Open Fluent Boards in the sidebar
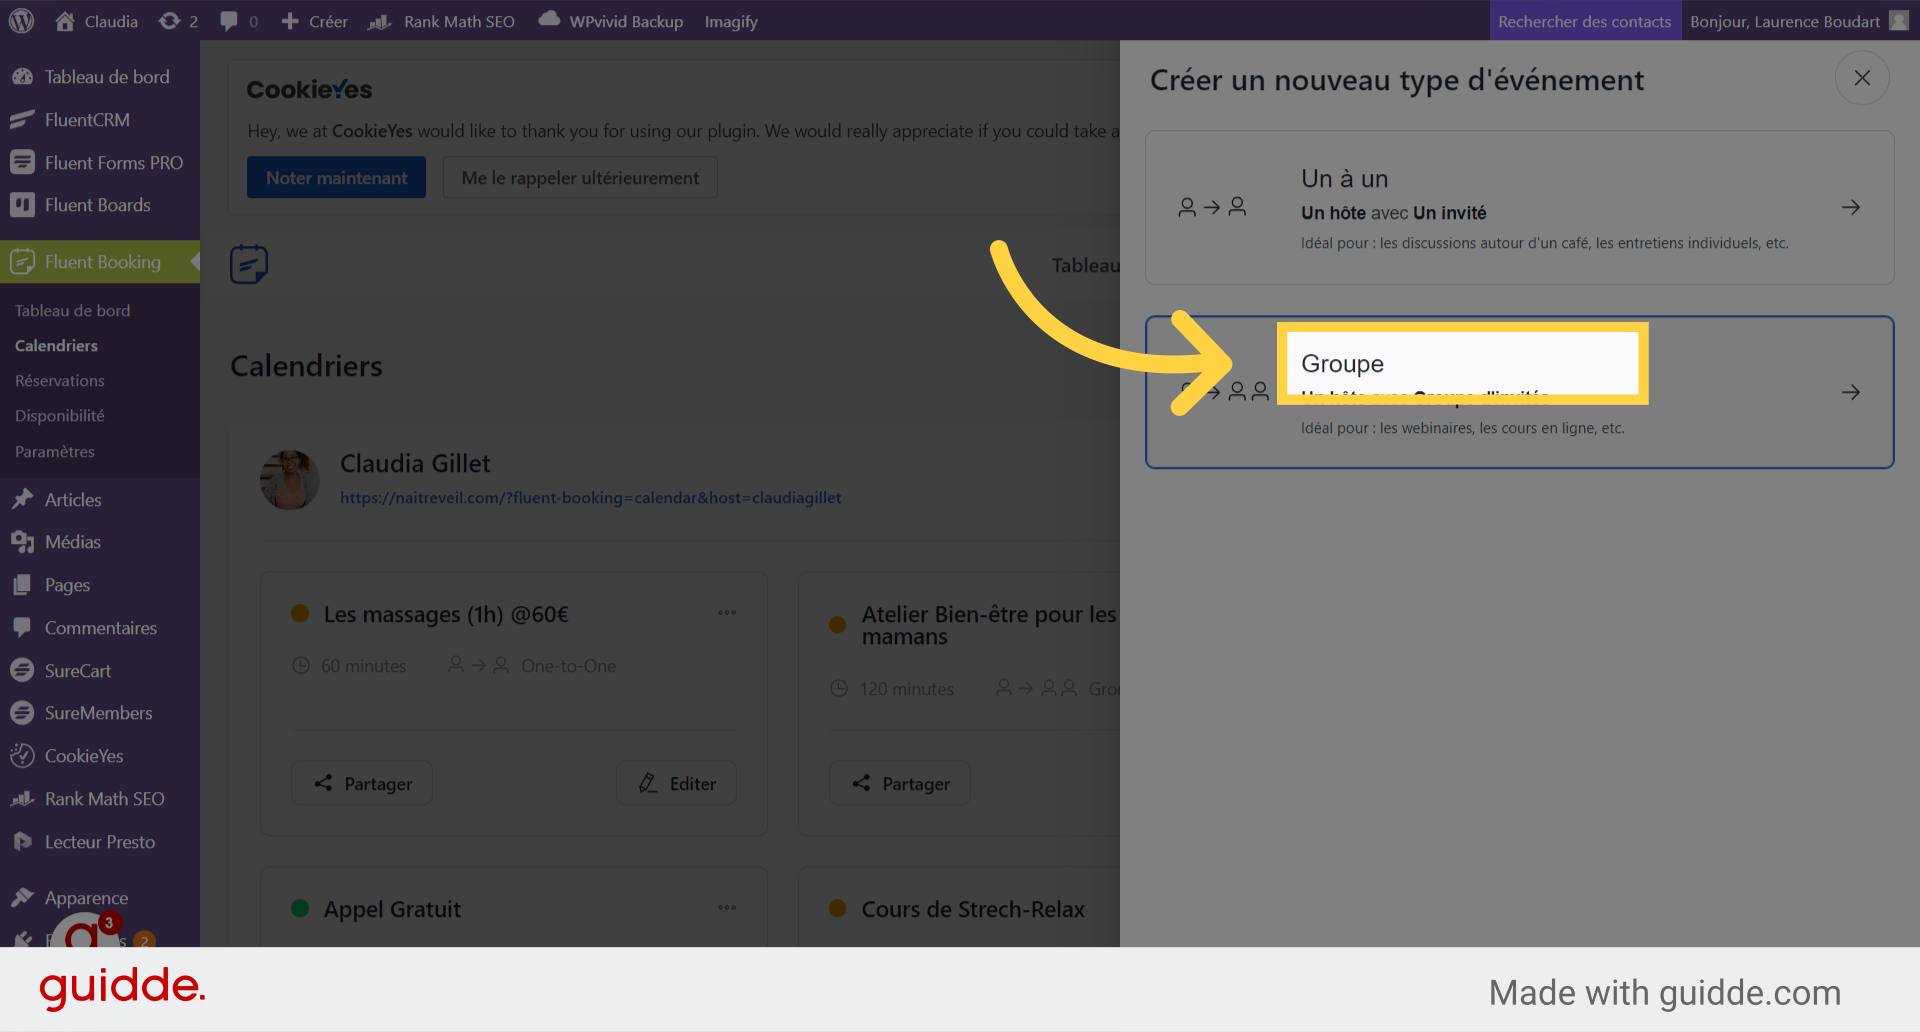Screen dimensions: 1920x1032 point(100,205)
